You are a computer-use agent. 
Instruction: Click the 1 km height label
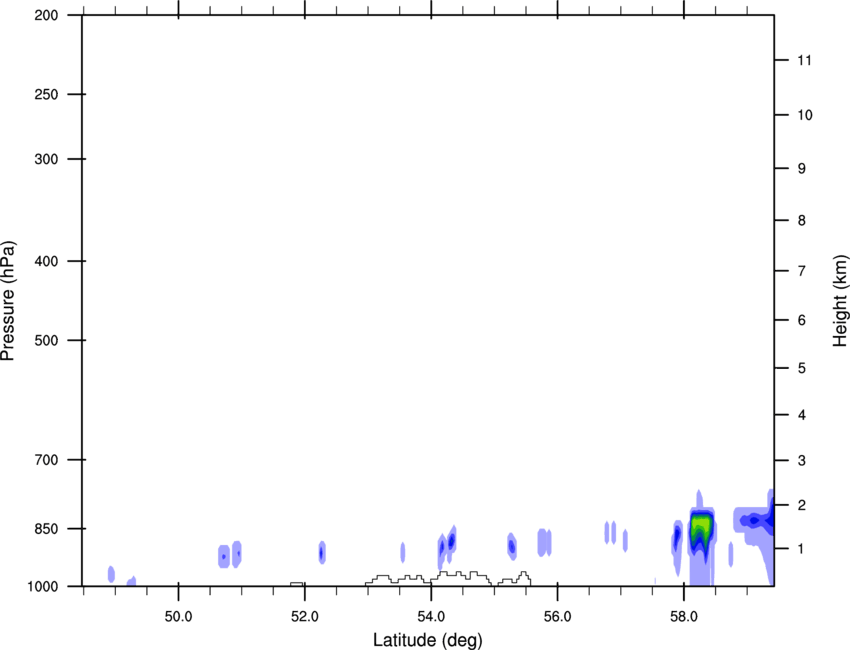(x=802, y=549)
